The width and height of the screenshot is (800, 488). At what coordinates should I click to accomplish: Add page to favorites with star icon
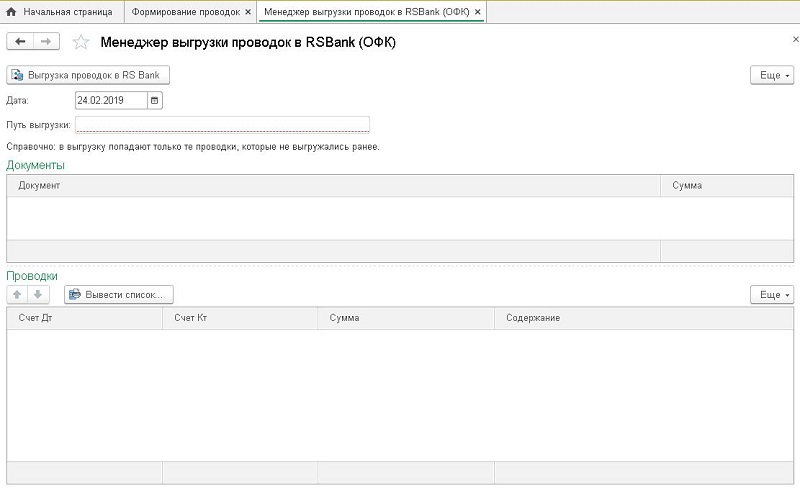click(x=81, y=42)
